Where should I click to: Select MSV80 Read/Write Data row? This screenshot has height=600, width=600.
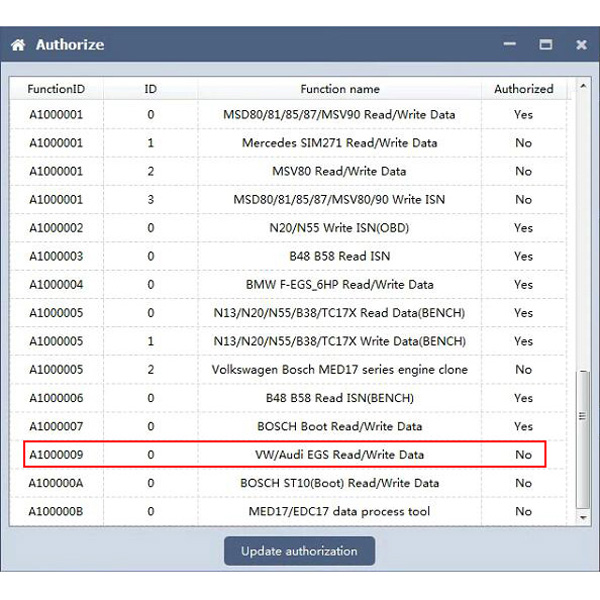click(288, 171)
